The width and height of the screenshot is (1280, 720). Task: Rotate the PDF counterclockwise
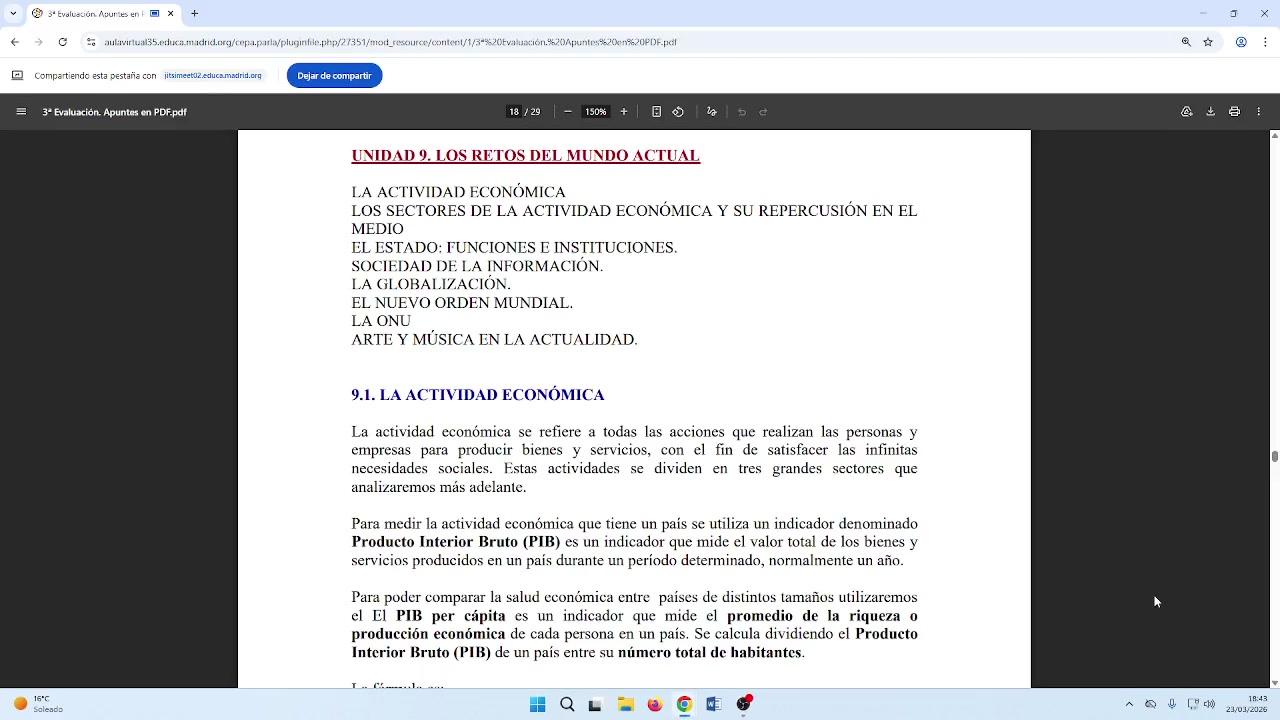click(678, 112)
